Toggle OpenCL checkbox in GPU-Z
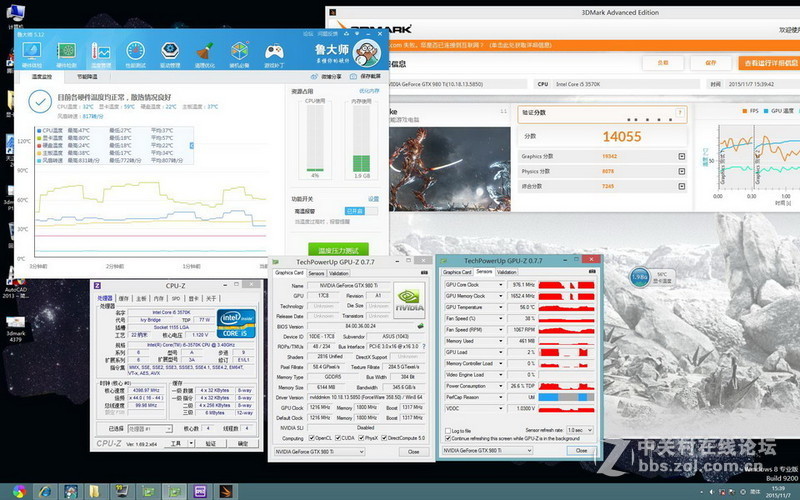 point(312,438)
